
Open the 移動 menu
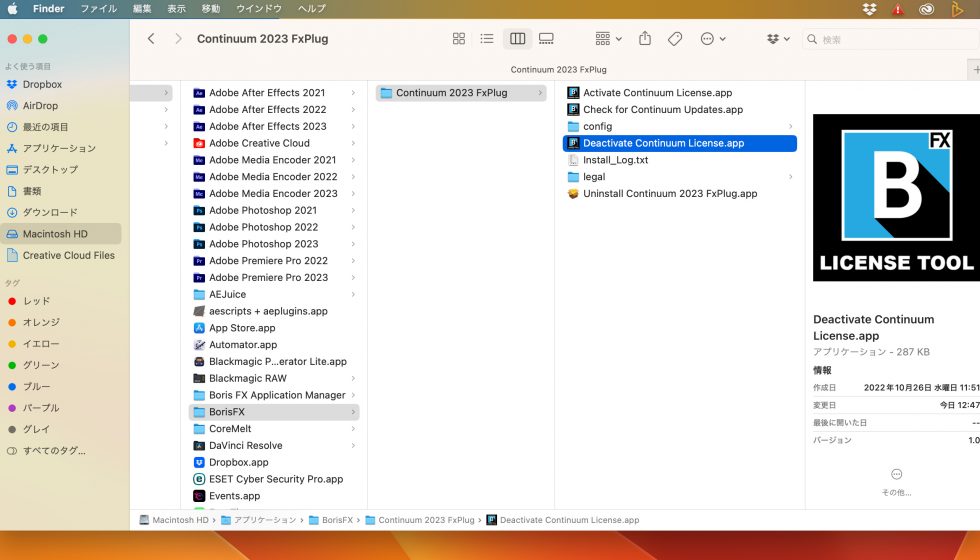click(x=211, y=8)
